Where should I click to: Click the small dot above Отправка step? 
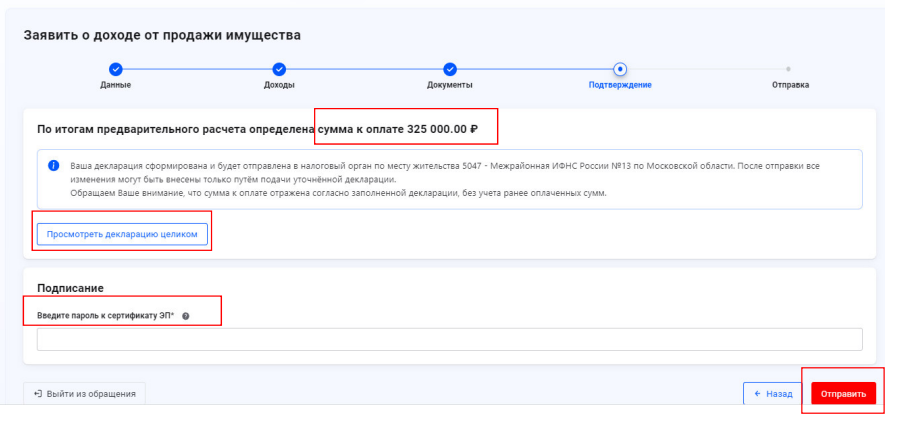[789, 69]
